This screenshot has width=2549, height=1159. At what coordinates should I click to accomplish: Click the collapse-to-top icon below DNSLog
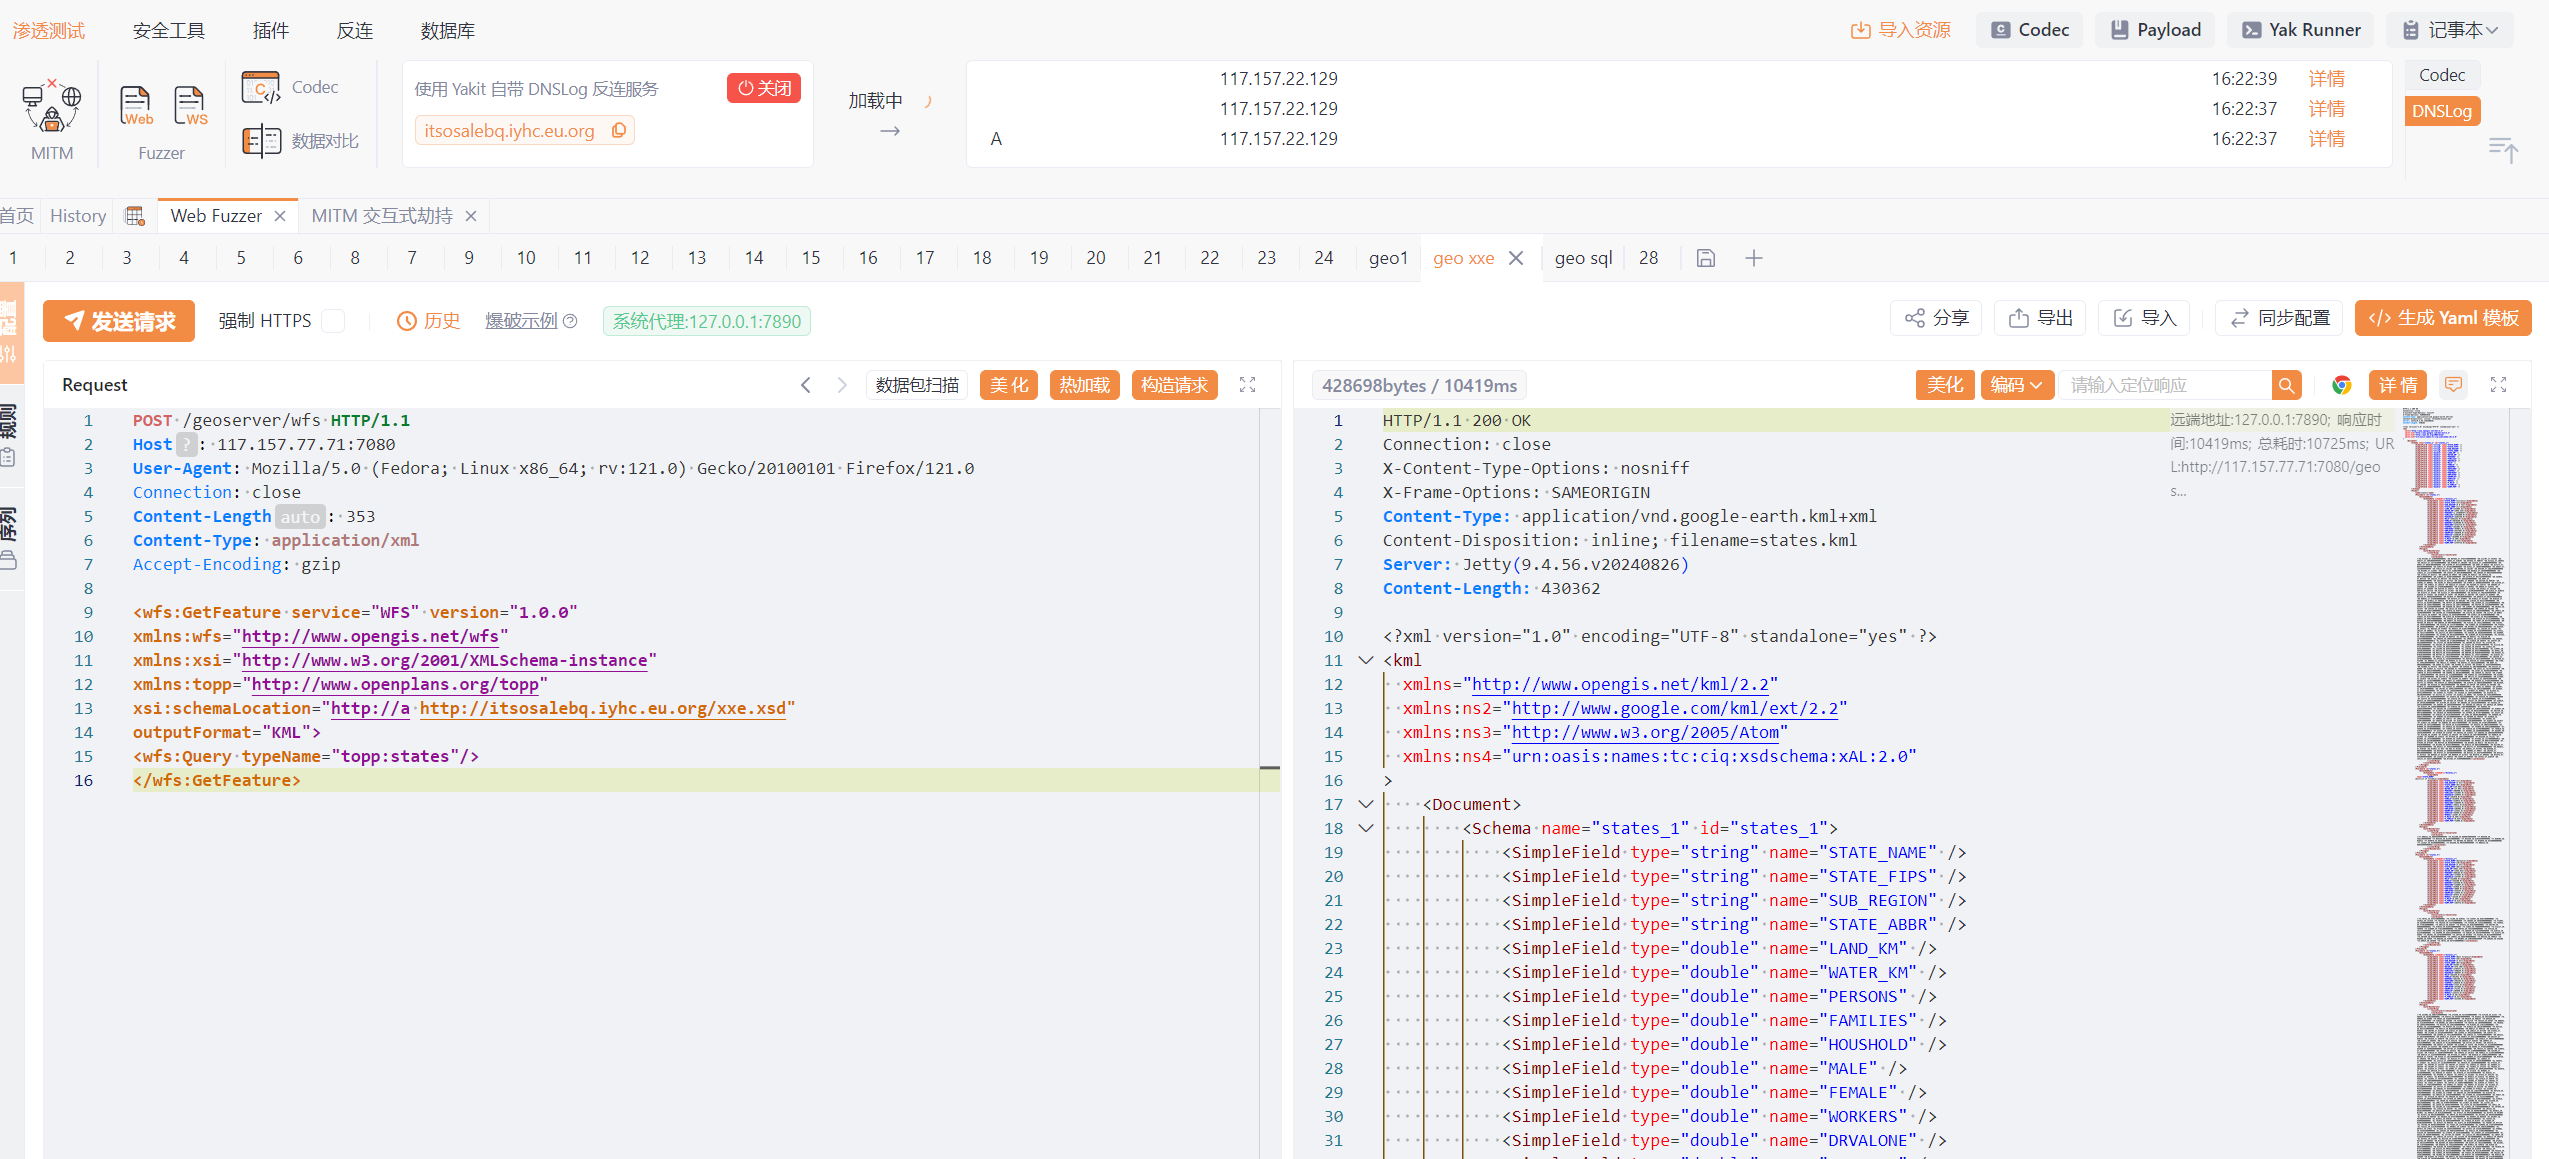click(2502, 150)
